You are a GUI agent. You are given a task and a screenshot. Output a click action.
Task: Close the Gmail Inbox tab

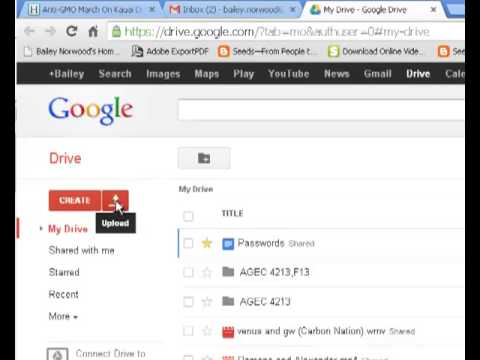point(292,9)
